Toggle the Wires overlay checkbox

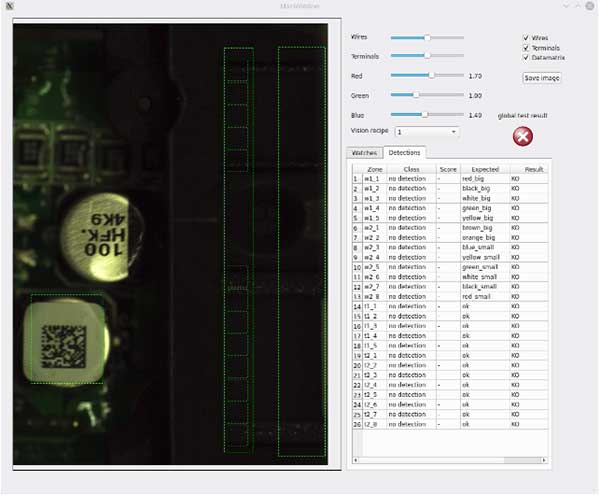526,37
